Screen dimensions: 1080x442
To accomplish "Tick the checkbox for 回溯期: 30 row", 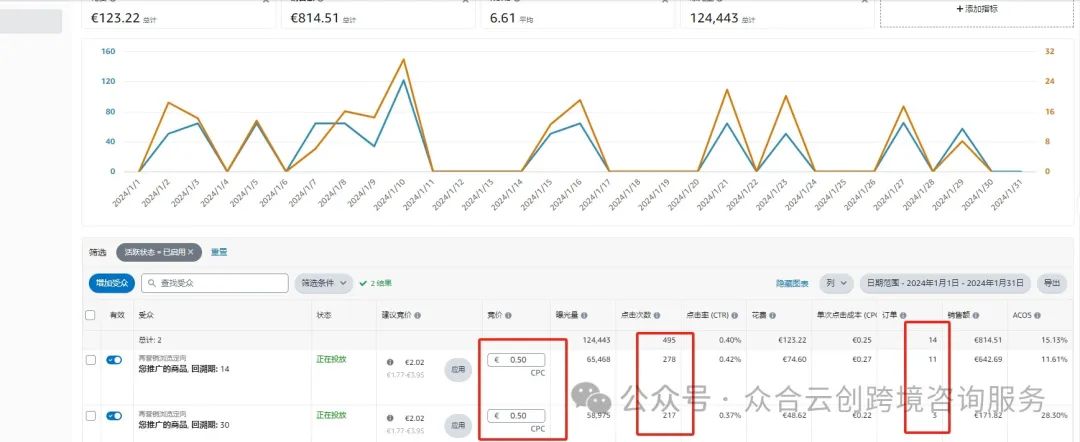I will pyautogui.click(x=90, y=416).
